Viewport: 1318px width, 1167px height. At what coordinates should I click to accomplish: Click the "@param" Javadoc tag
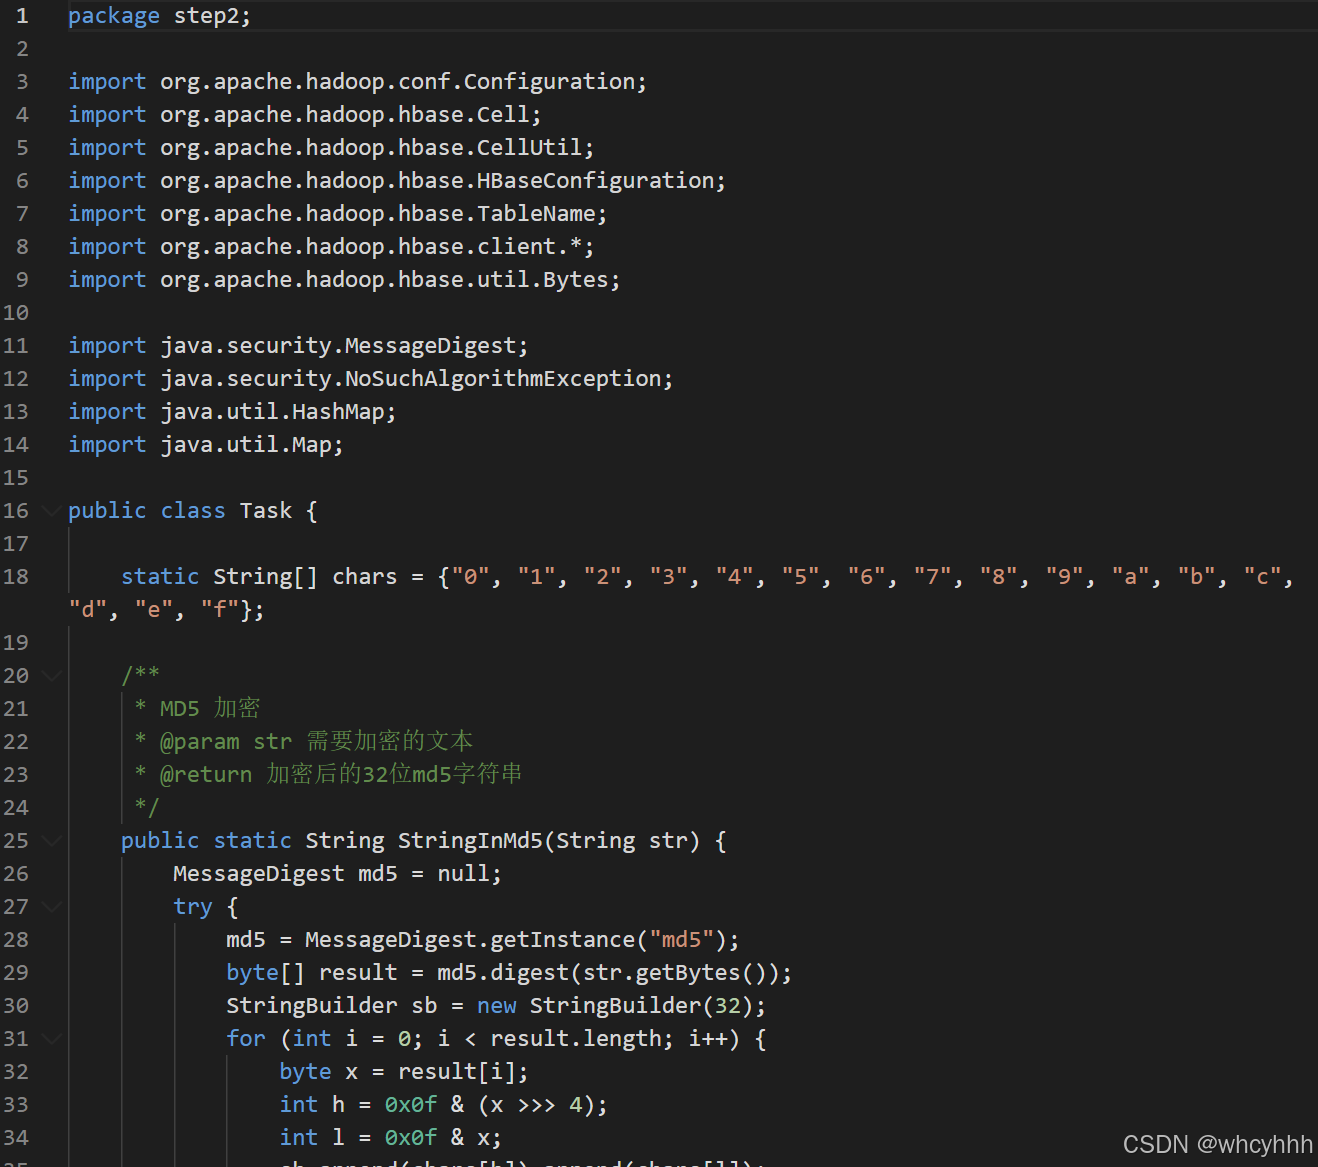pos(200,742)
